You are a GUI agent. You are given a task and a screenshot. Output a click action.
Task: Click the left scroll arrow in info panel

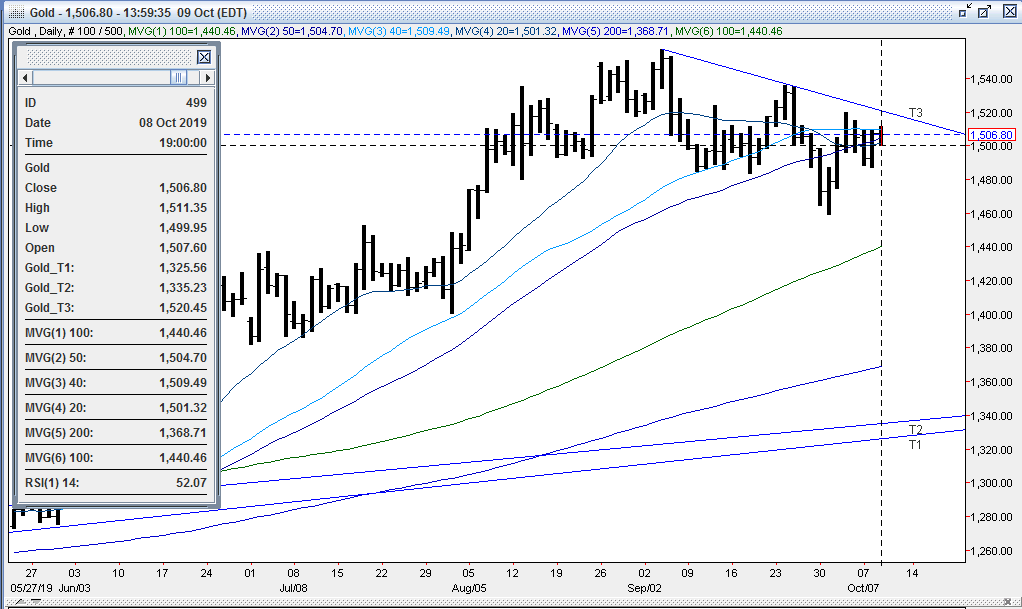(x=25, y=78)
